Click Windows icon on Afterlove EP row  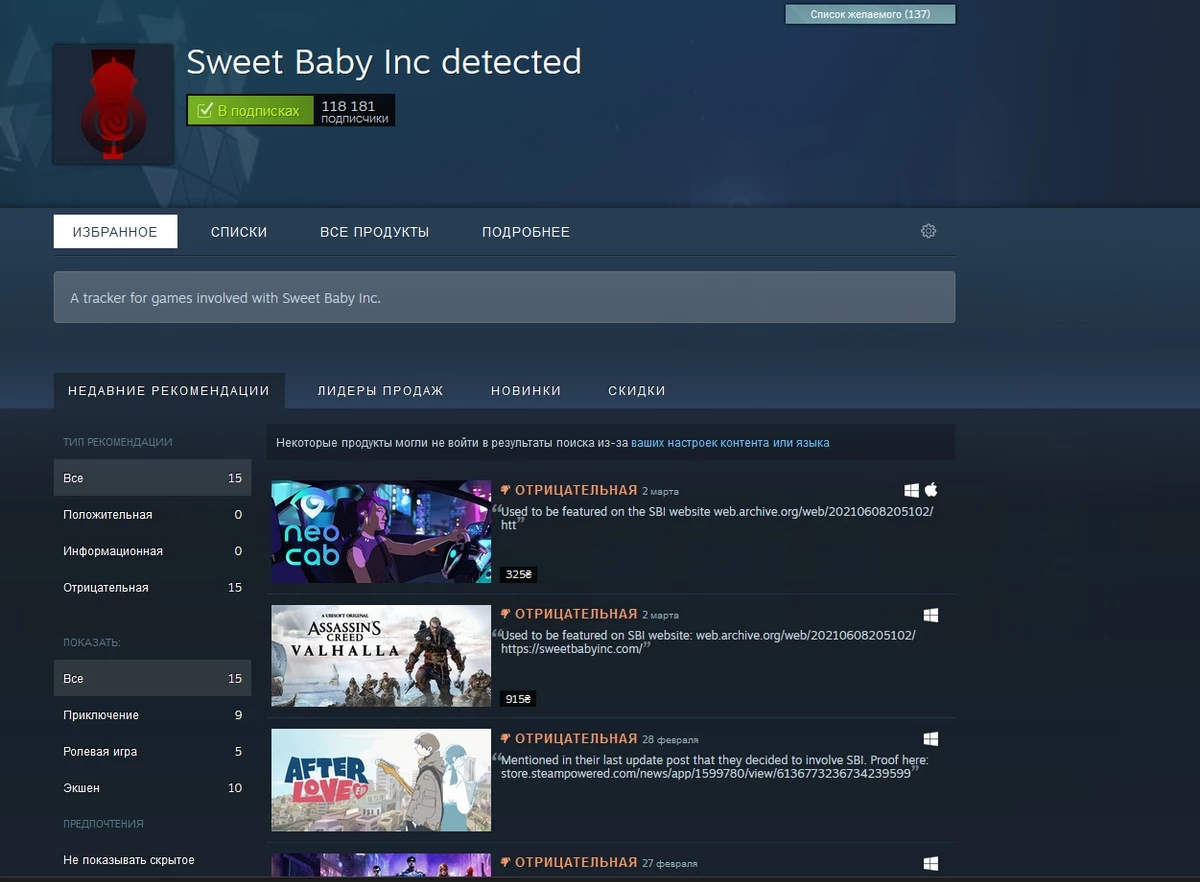pyautogui.click(x=930, y=739)
